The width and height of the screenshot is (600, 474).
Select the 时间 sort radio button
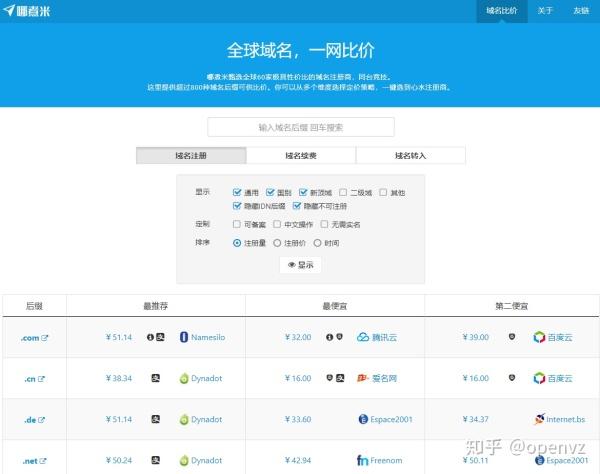coord(317,243)
